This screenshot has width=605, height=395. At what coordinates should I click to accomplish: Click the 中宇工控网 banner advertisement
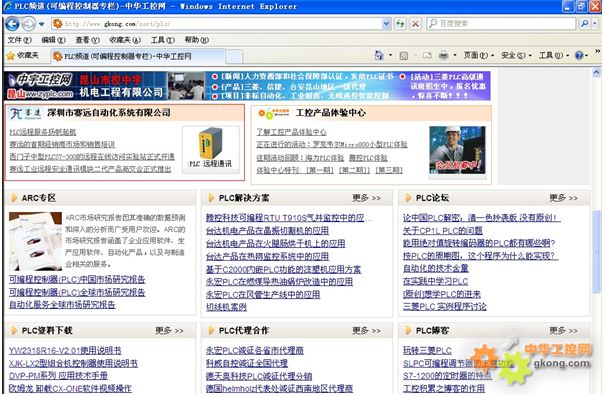click(247, 86)
